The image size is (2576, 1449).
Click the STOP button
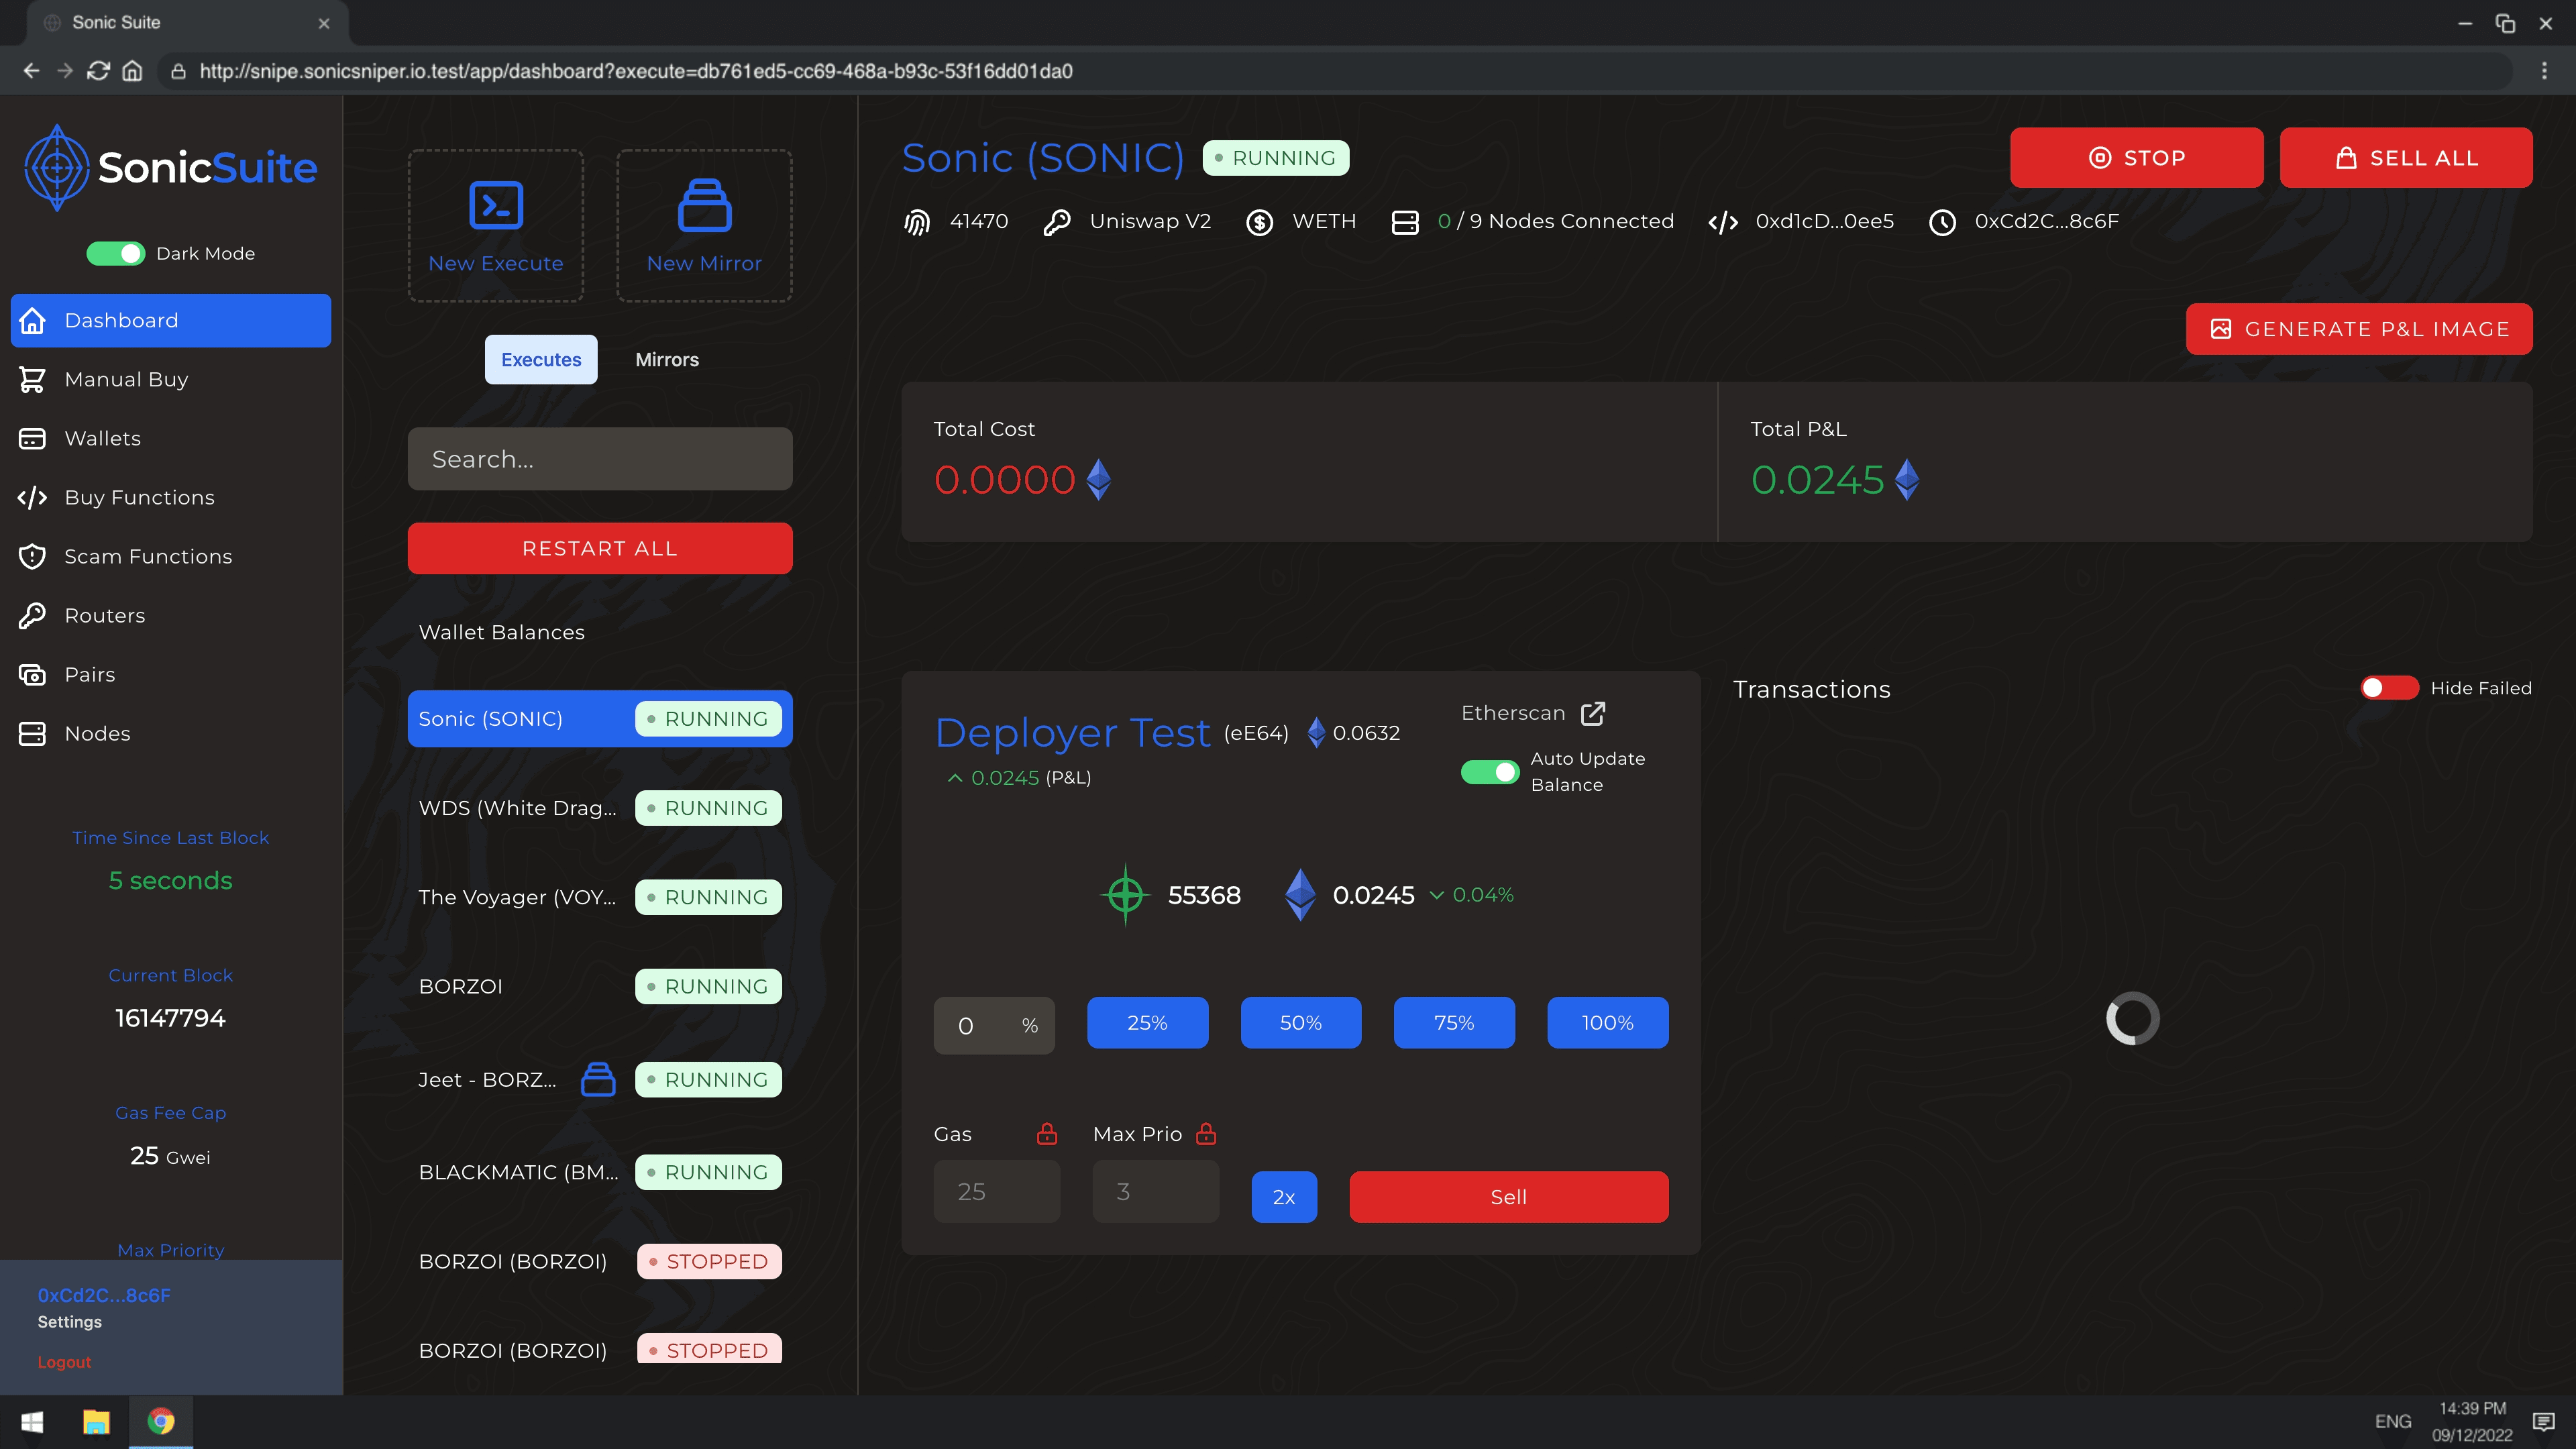(x=2136, y=158)
